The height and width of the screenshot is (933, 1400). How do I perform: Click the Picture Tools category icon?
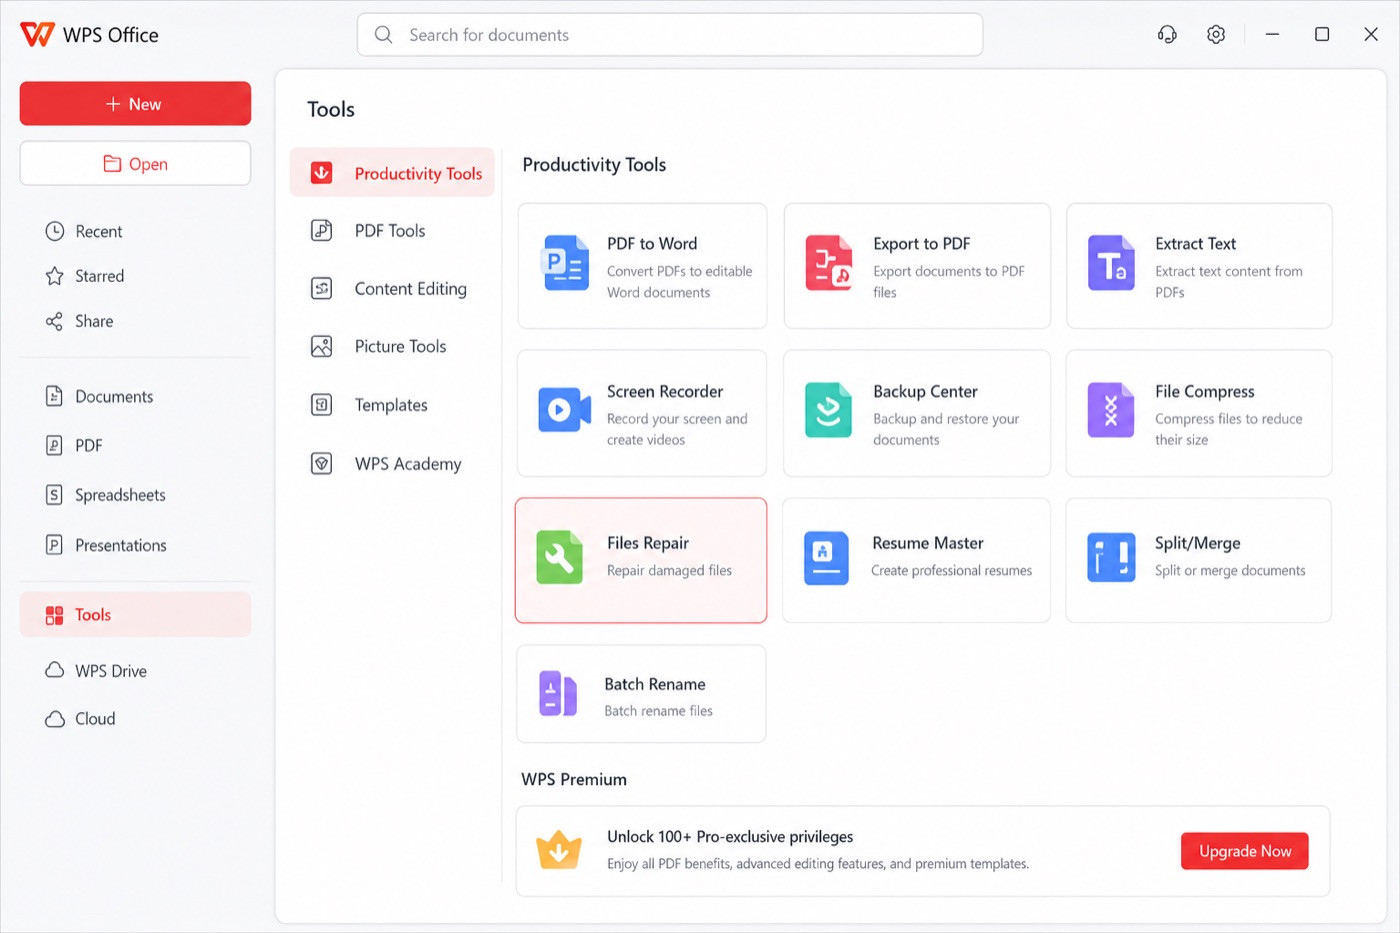tap(321, 346)
